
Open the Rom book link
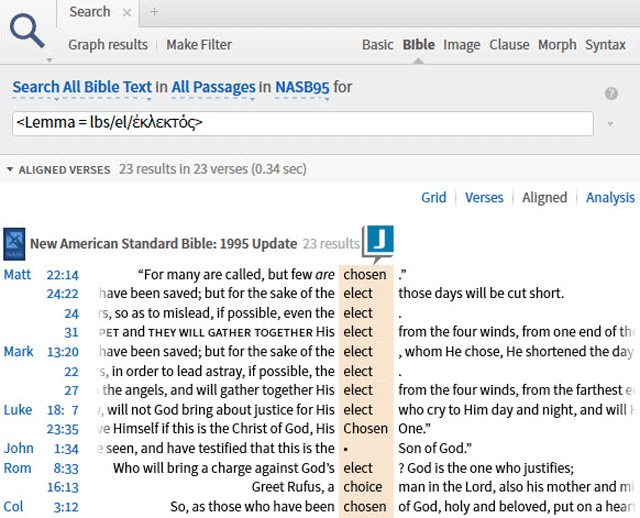18,468
